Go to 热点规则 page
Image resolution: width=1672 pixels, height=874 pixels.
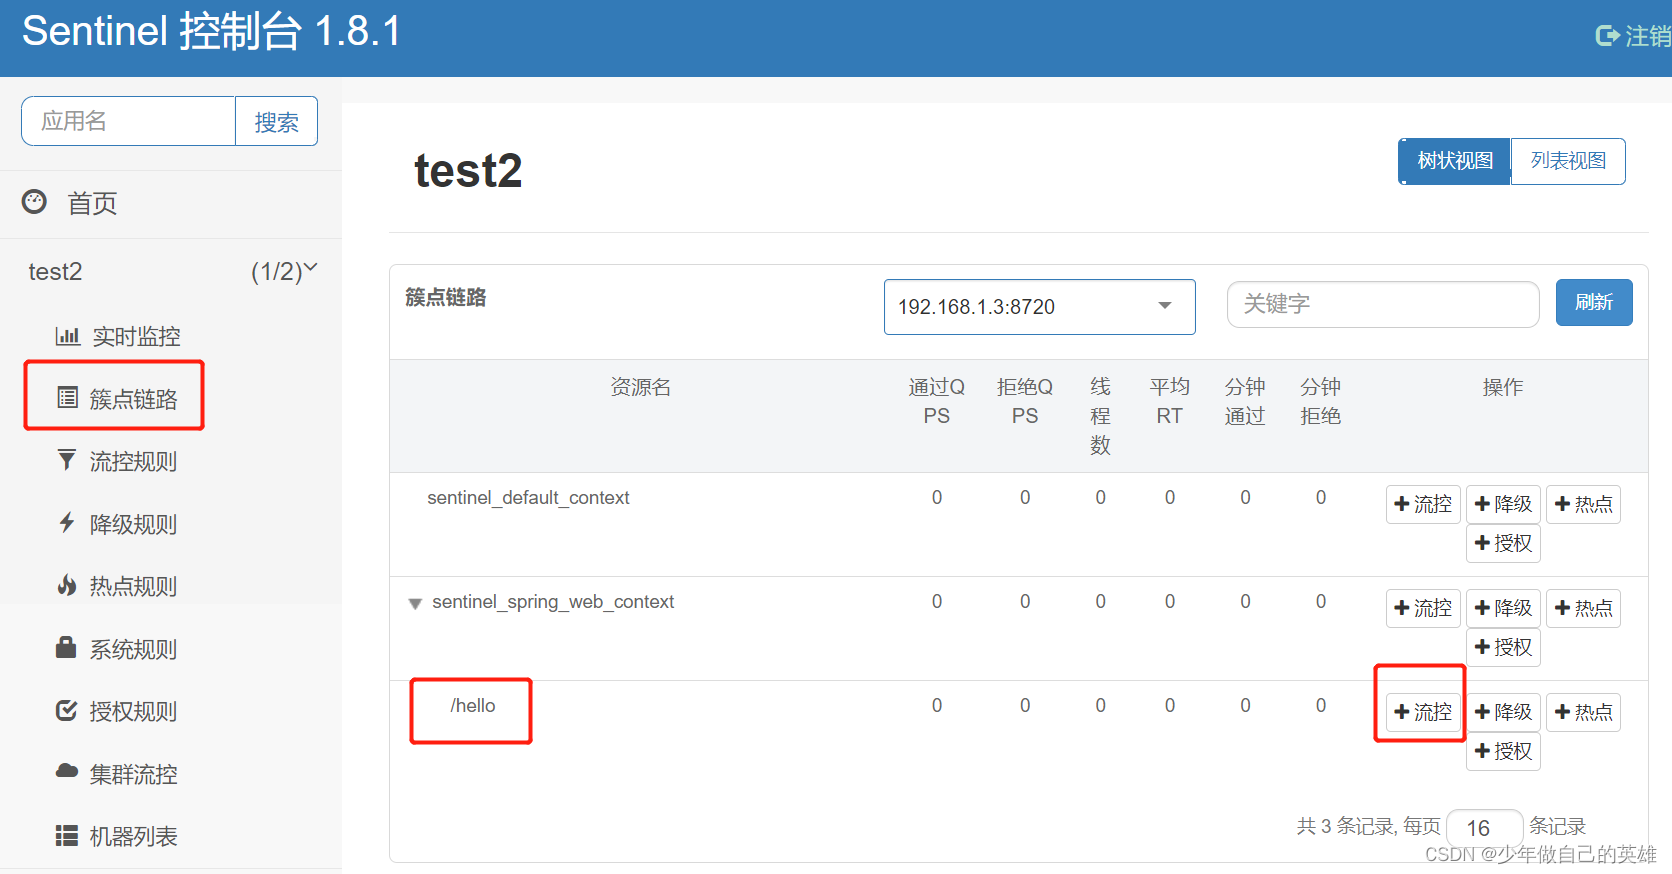pyautogui.click(x=133, y=586)
